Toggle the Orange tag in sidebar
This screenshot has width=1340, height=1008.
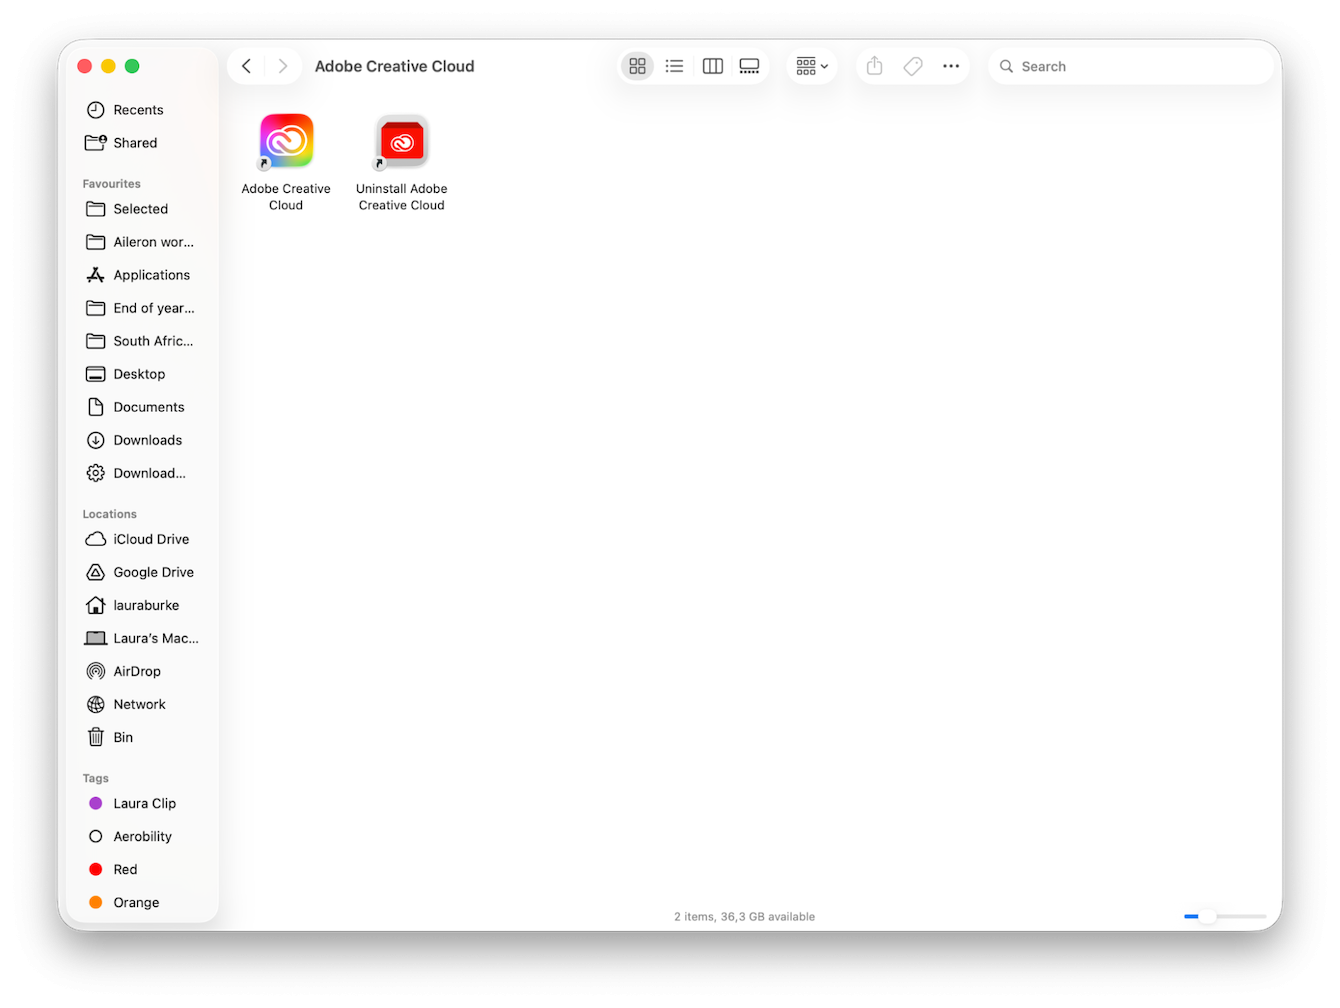click(136, 902)
